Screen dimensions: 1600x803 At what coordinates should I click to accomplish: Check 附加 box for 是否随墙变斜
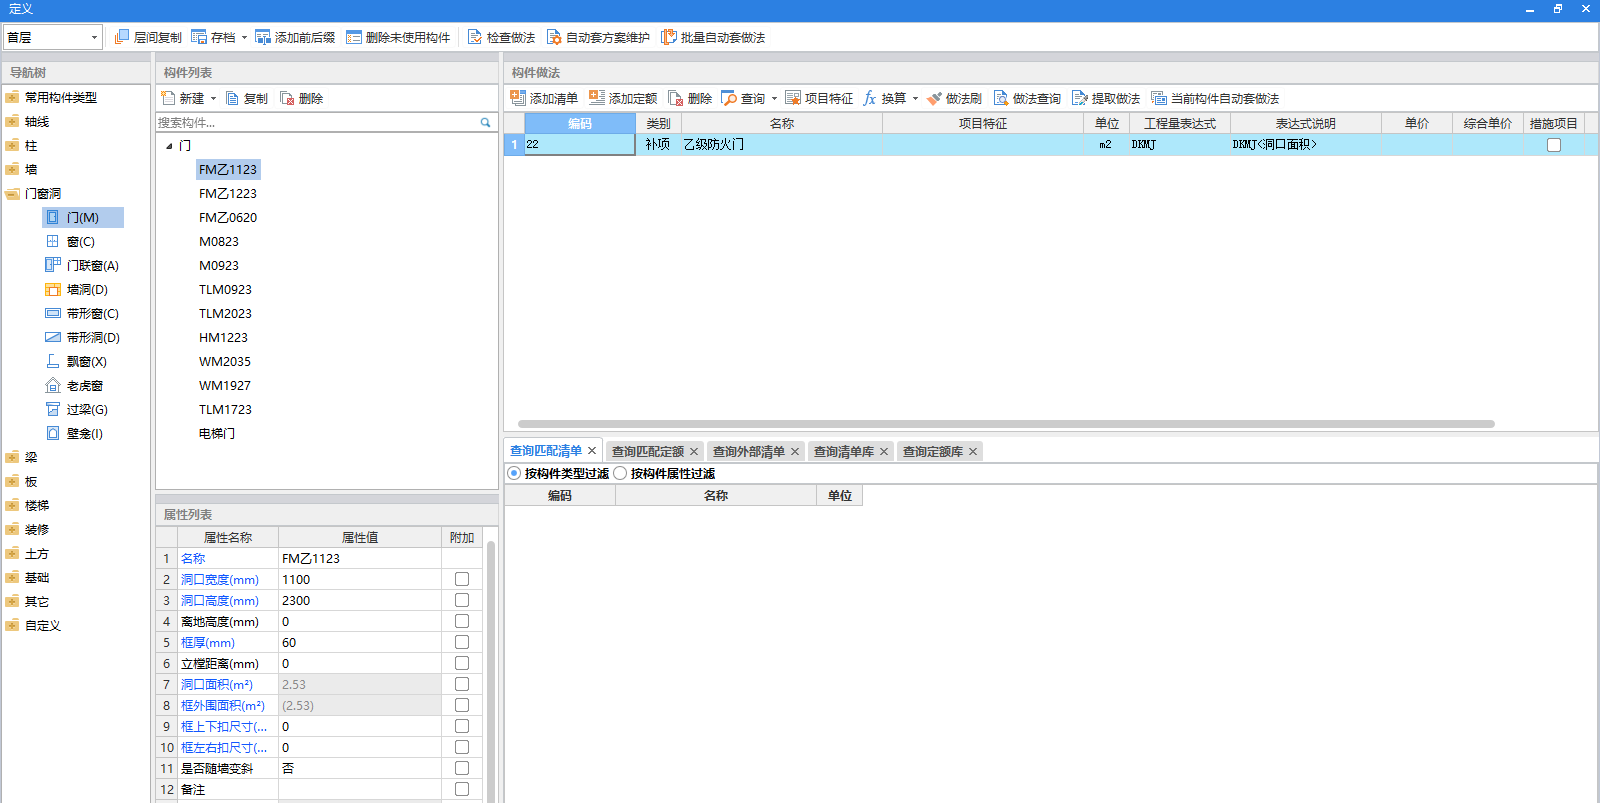click(462, 768)
